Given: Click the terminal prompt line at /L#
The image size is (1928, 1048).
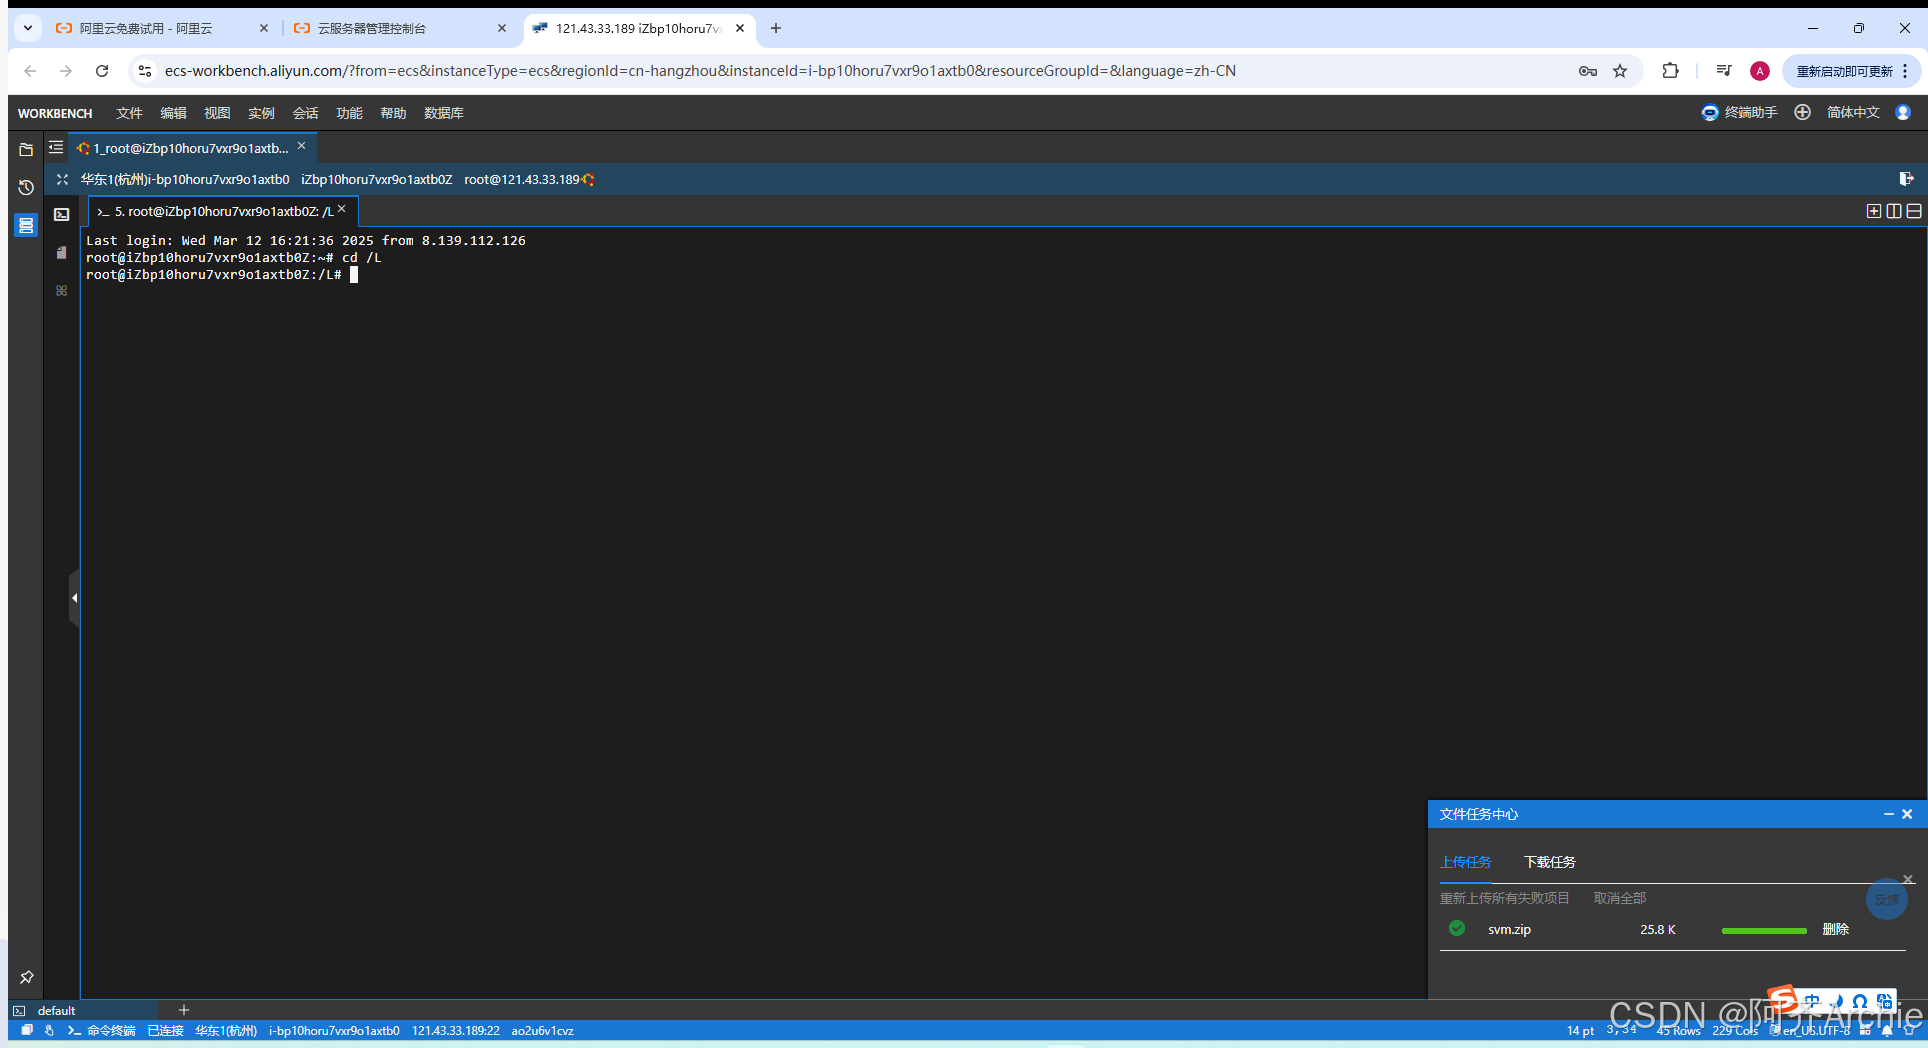Looking at the screenshot, I should coord(222,275).
